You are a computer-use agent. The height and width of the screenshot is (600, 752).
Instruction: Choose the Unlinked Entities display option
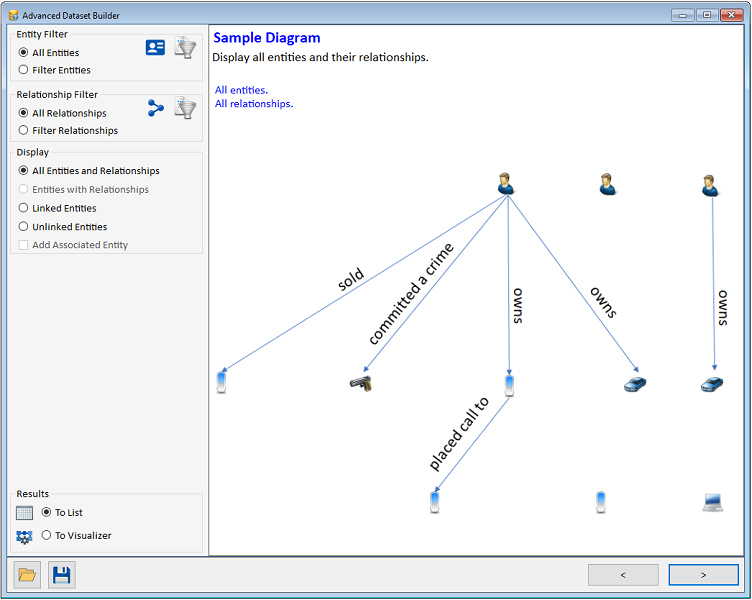24,227
